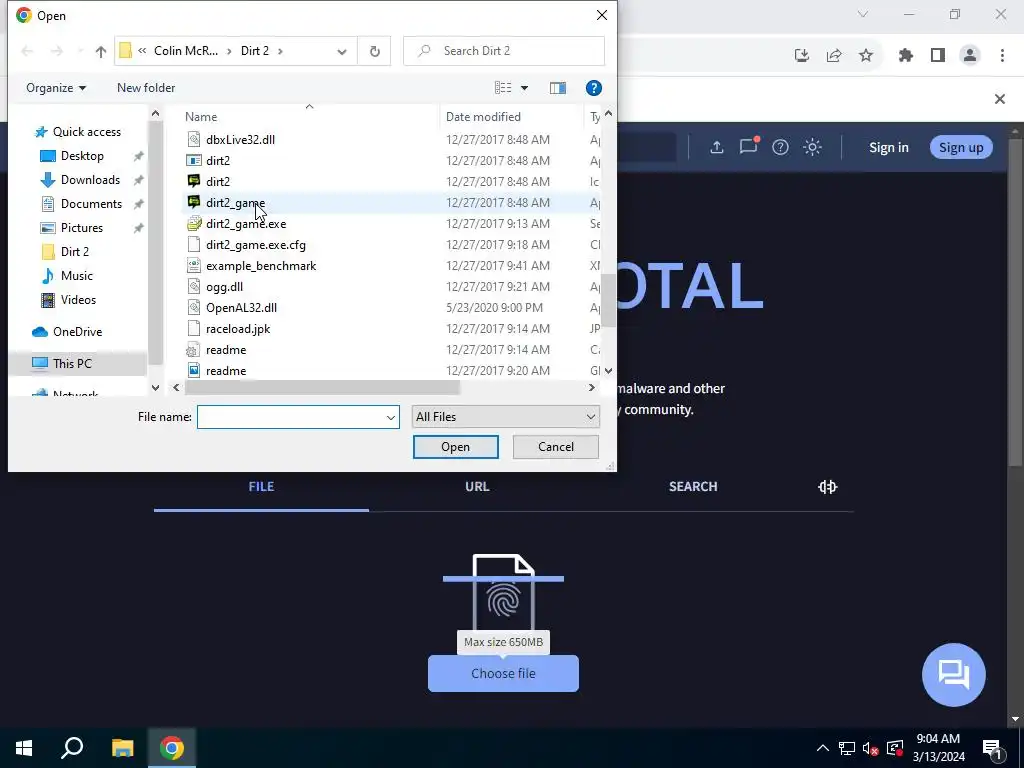Image resolution: width=1024 pixels, height=768 pixels.
Task: Select the ogg.dll file
Action: [x=224, y=287]
